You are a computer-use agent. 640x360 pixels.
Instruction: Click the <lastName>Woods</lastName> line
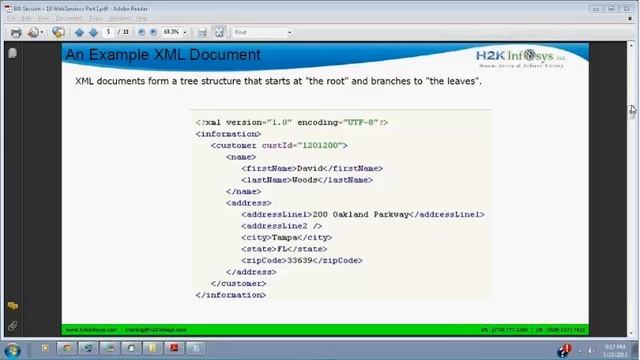tap(307, 180)
